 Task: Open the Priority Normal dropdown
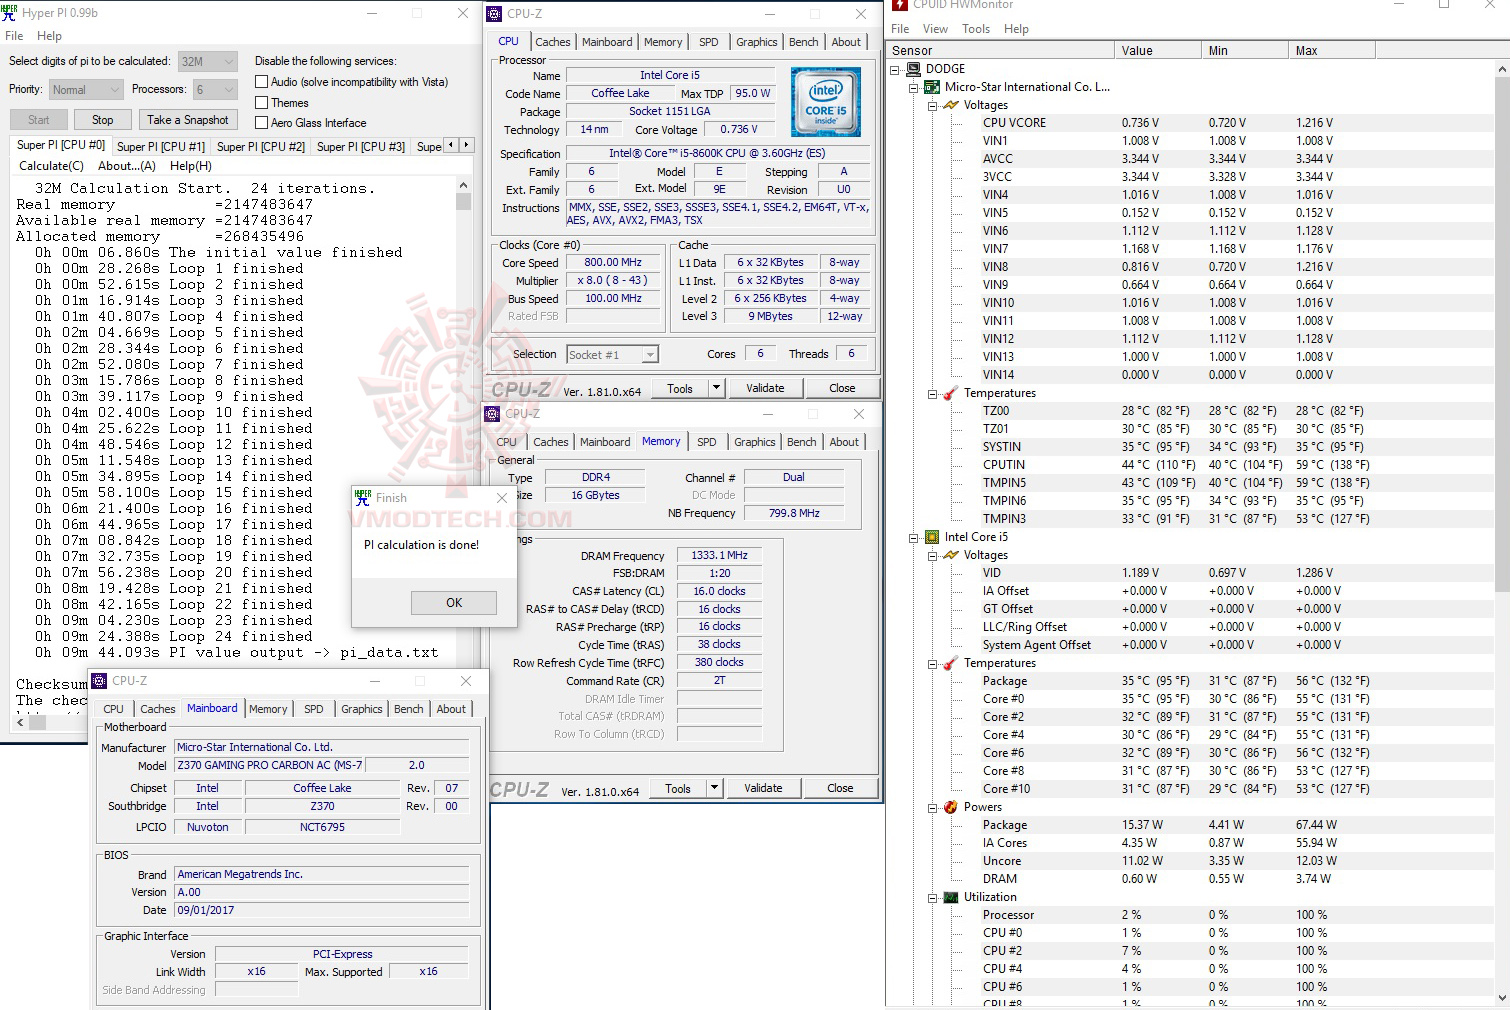tap(86, 89)
